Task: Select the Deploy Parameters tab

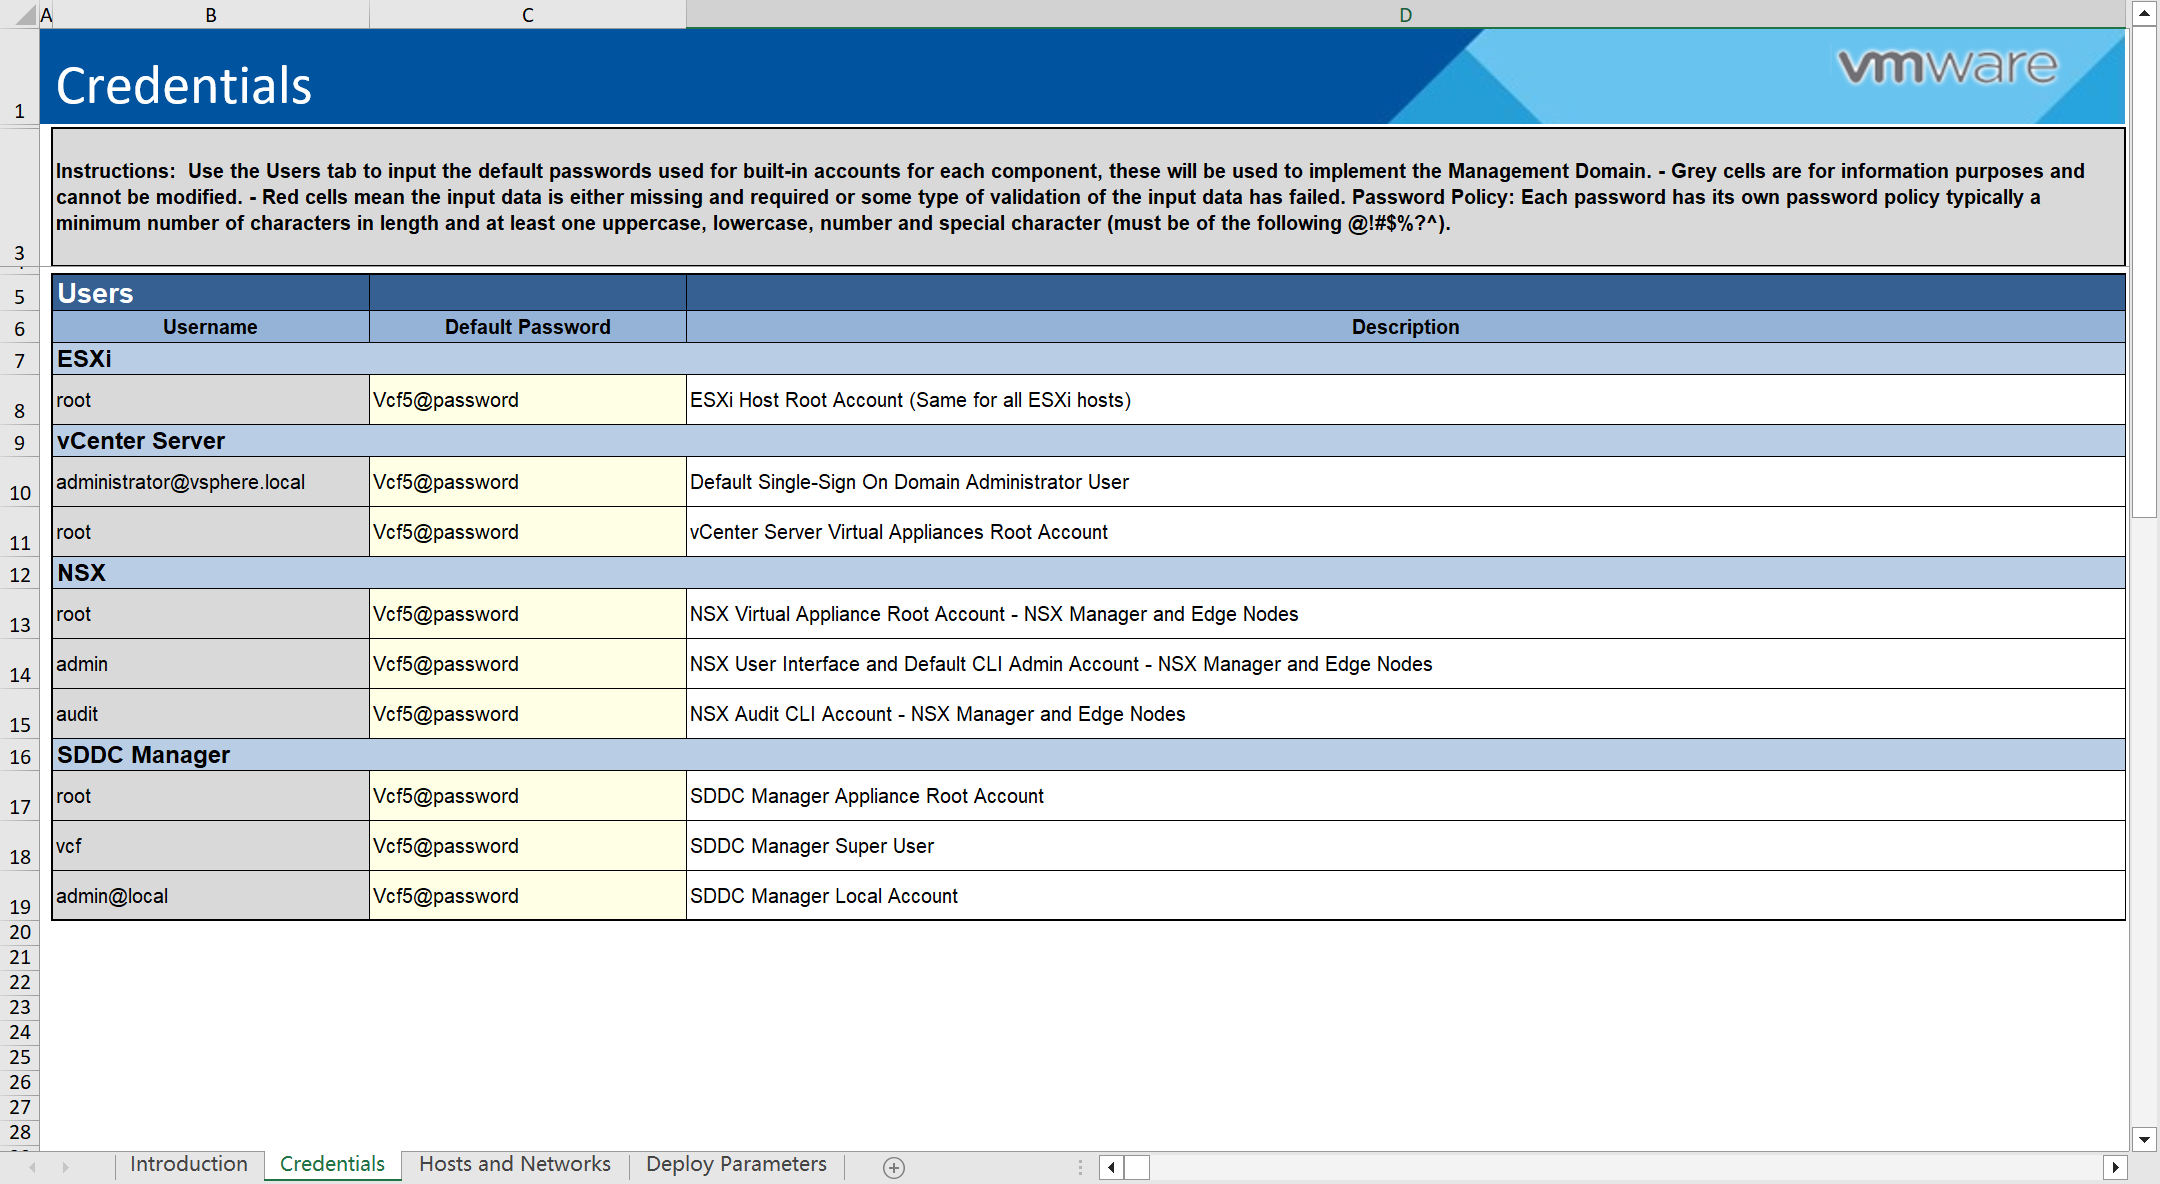Action: pos(736,1164)
